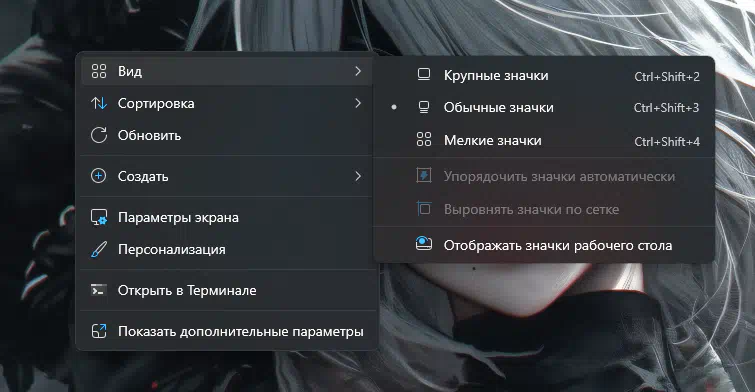Click the monitor gear icon beside Параметры экрана
Viewport: 755px width, 392px height.
[99, 217]
